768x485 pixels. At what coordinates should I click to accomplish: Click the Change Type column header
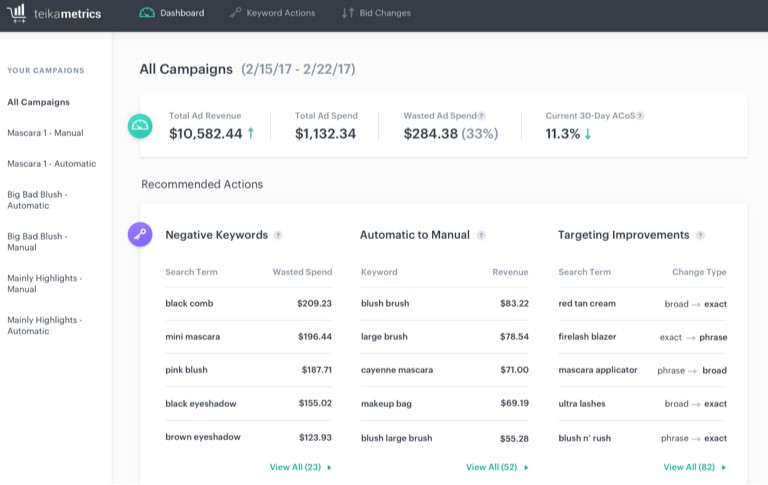(699, 272)
